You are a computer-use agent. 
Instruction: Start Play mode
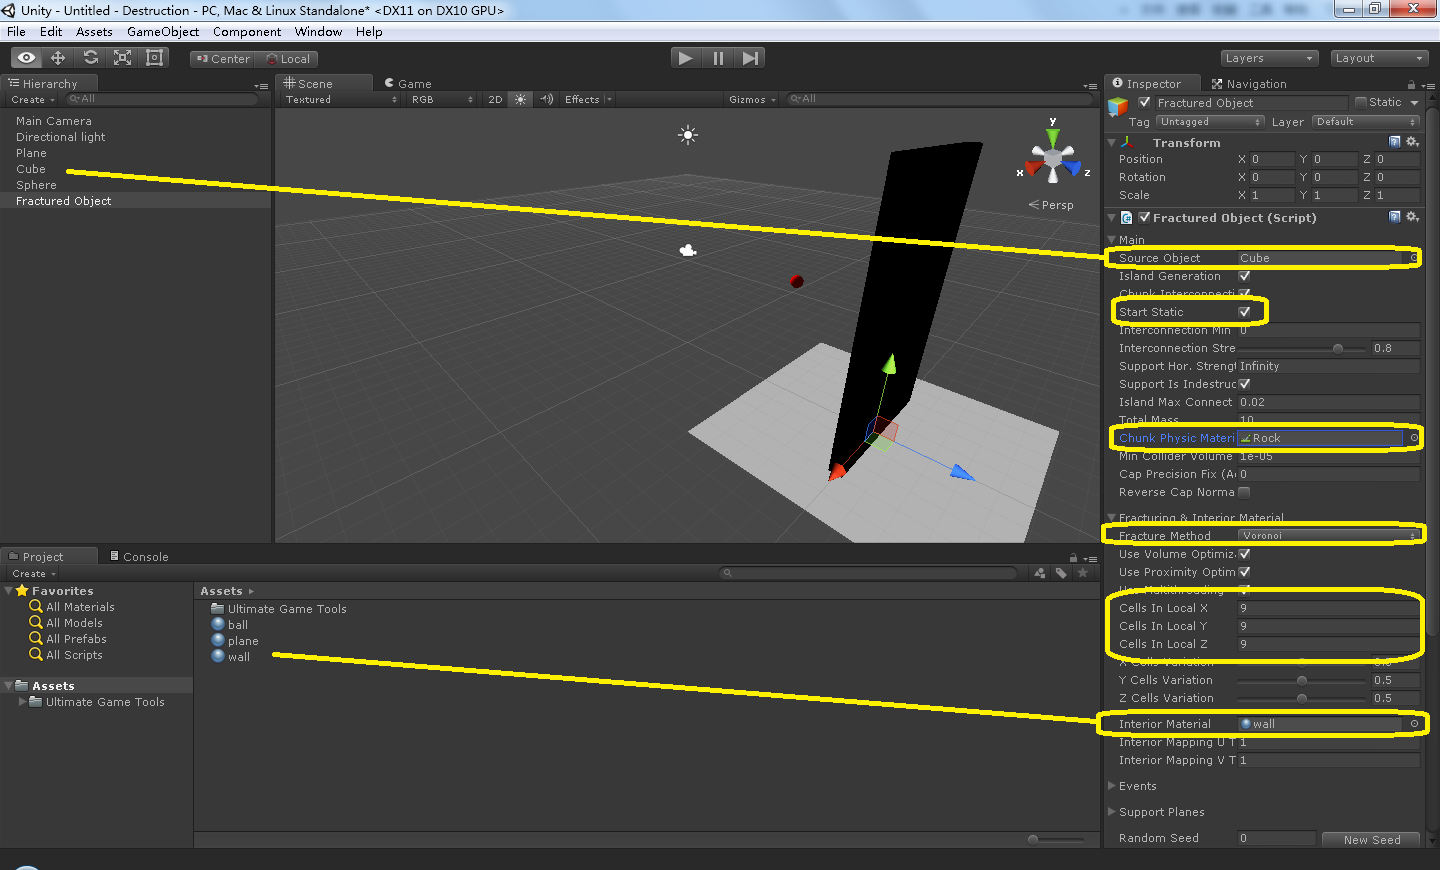point(685,58)
